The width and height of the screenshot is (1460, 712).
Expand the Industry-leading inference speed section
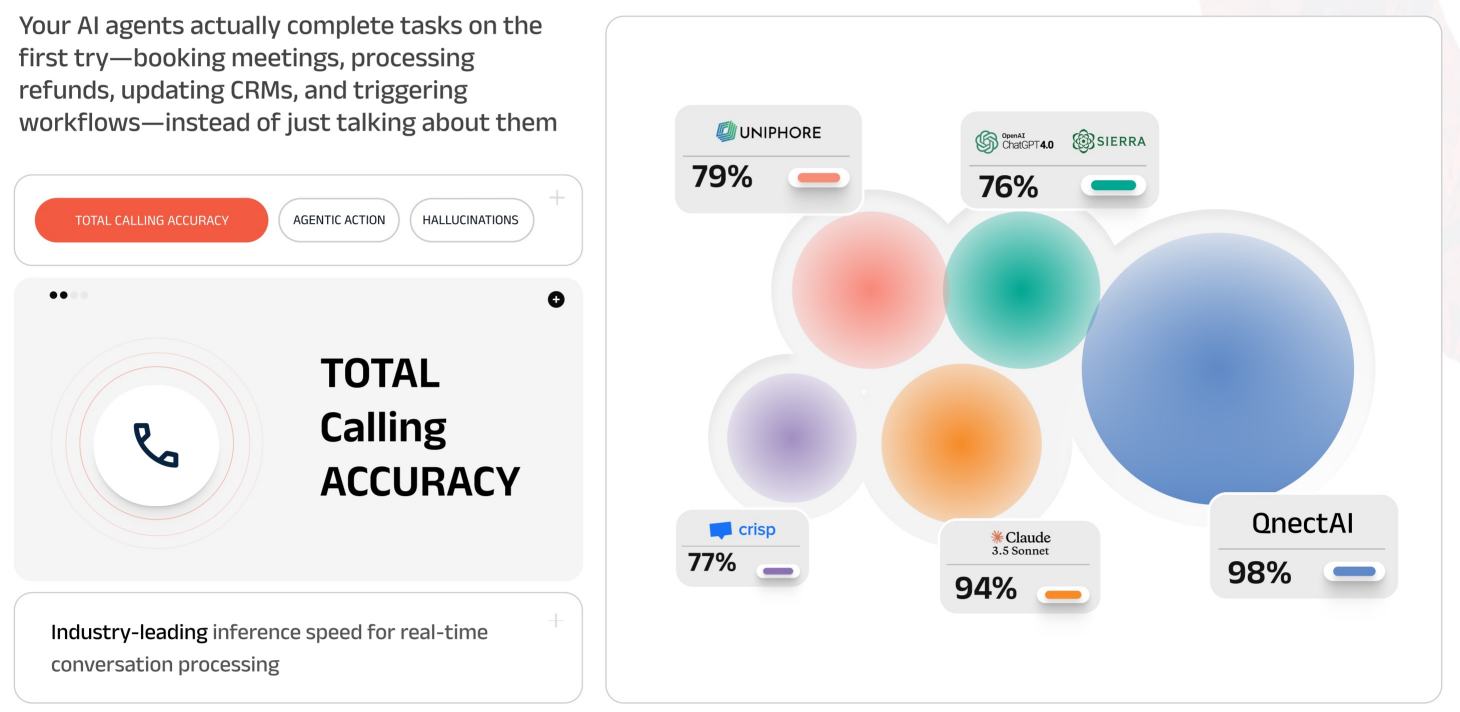[x=557, y=621]
